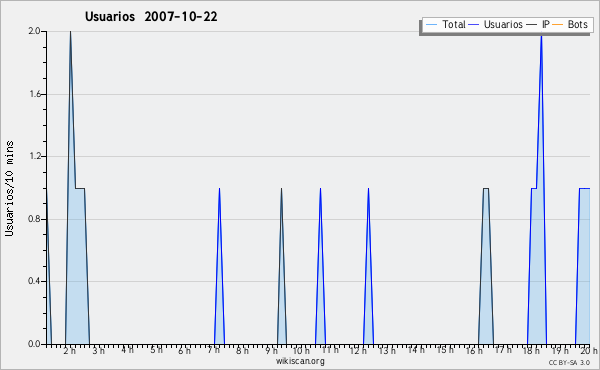Screen dimensions: 600x370
Task: Click the '7 h' x-axis label
Action: 214,350
